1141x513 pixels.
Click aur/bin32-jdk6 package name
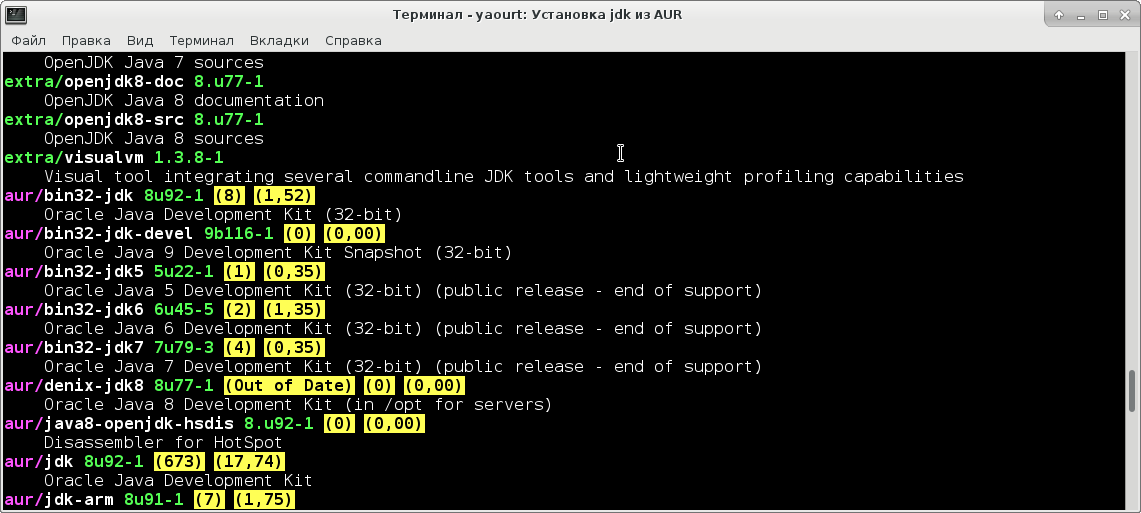74,309
